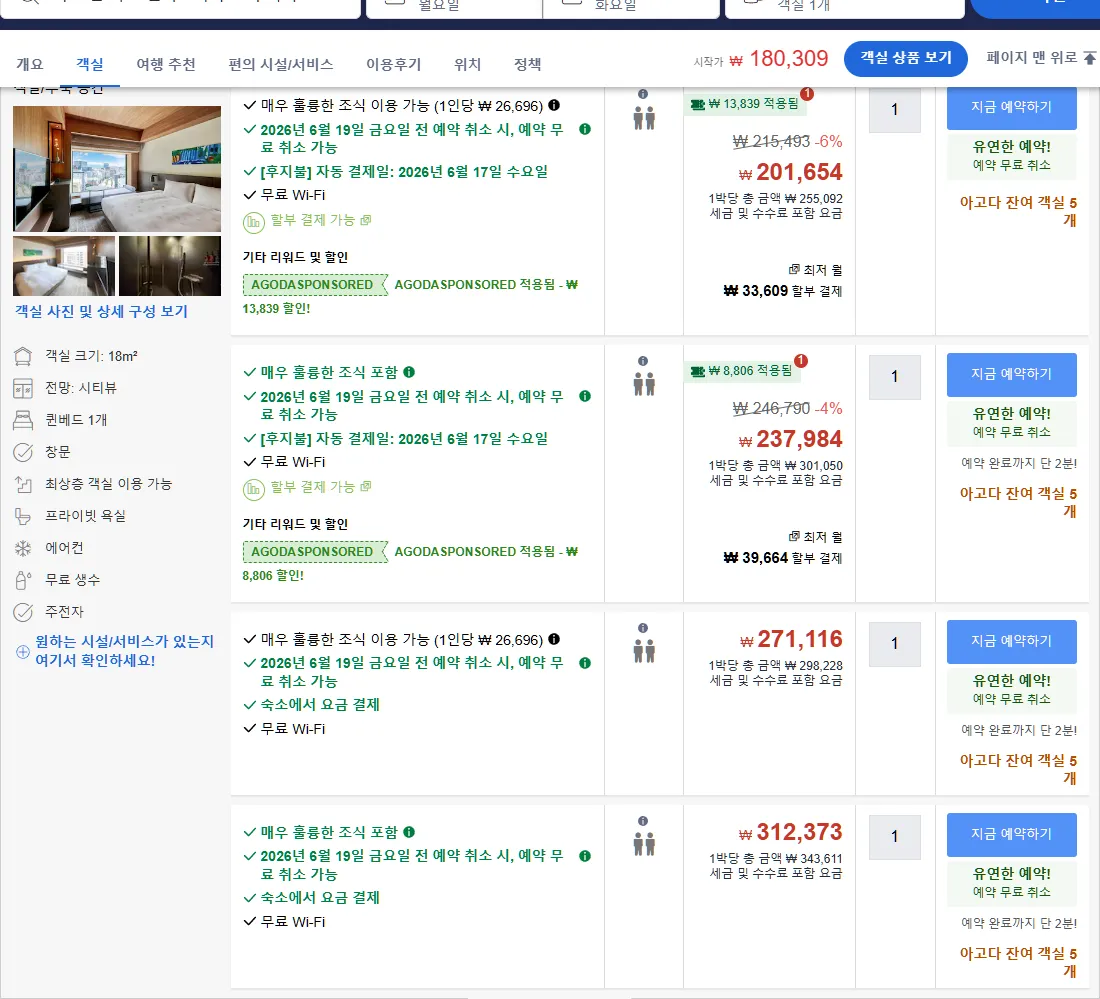The width and height of the screenshot is (1100, 999).
Task: Click green cancellation info icon in ₩201,654 row
Action: tap(585, 129)
